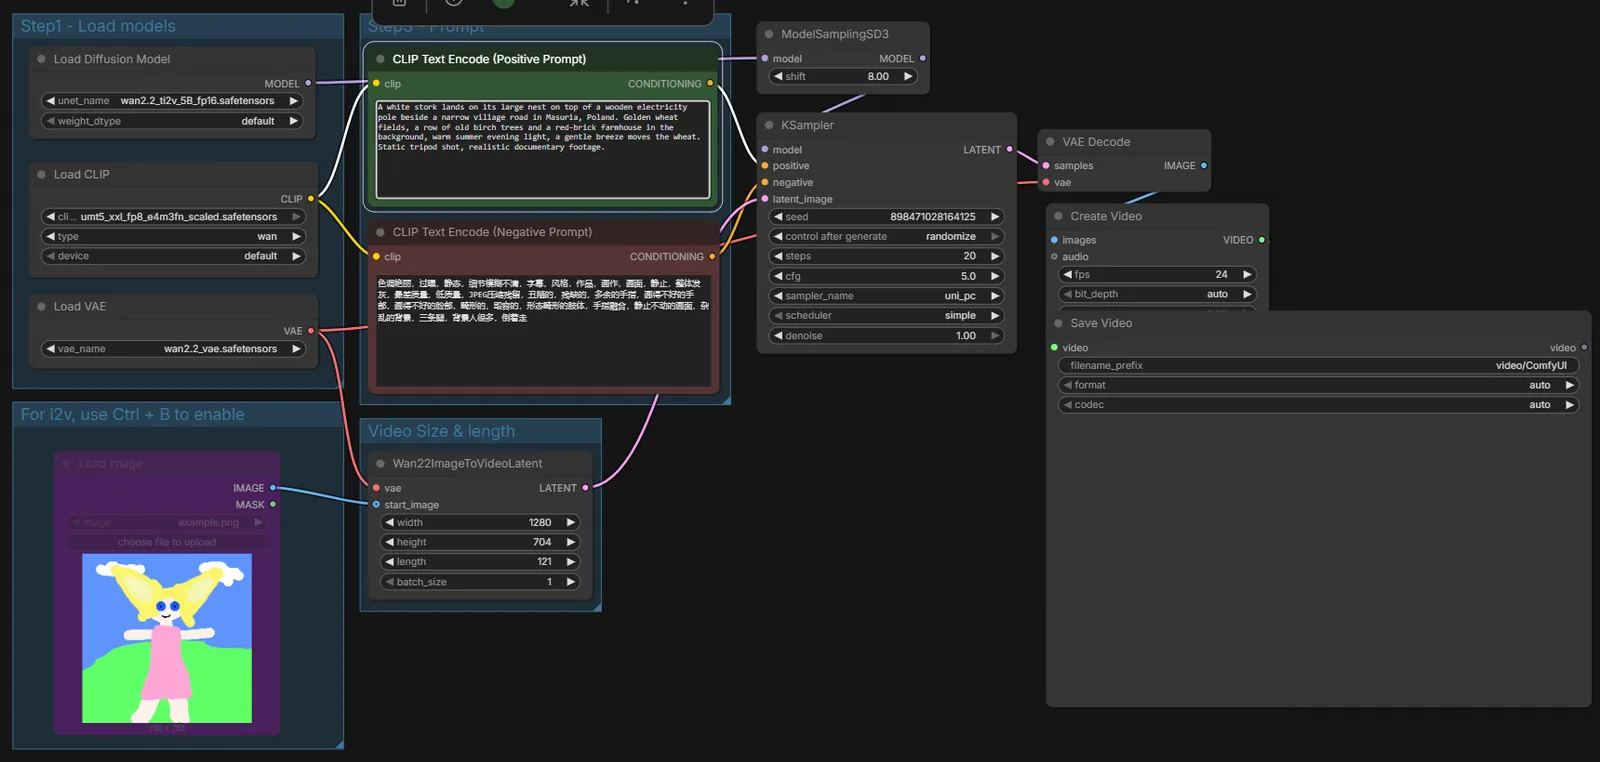Screen dimensions: 1600x762
Task: Open the Save Video codec dropdown
Action: (x=1318, y=405)
